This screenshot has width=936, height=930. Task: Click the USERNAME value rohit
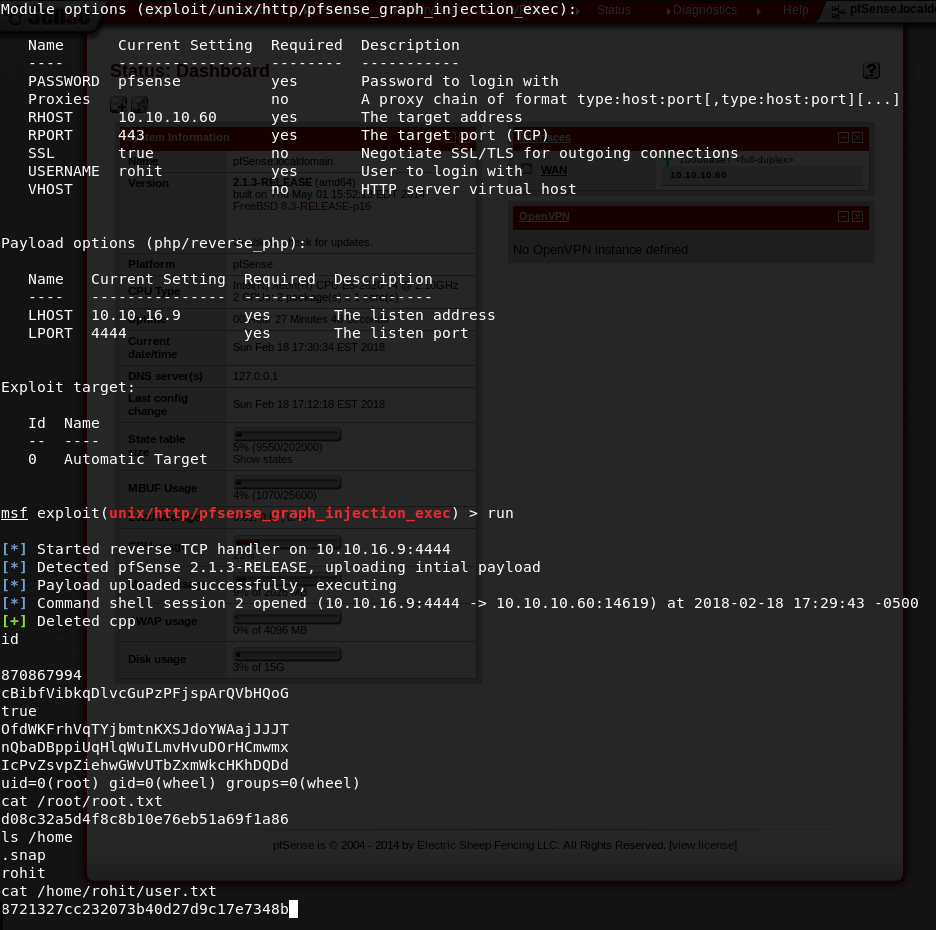(140, 171)
